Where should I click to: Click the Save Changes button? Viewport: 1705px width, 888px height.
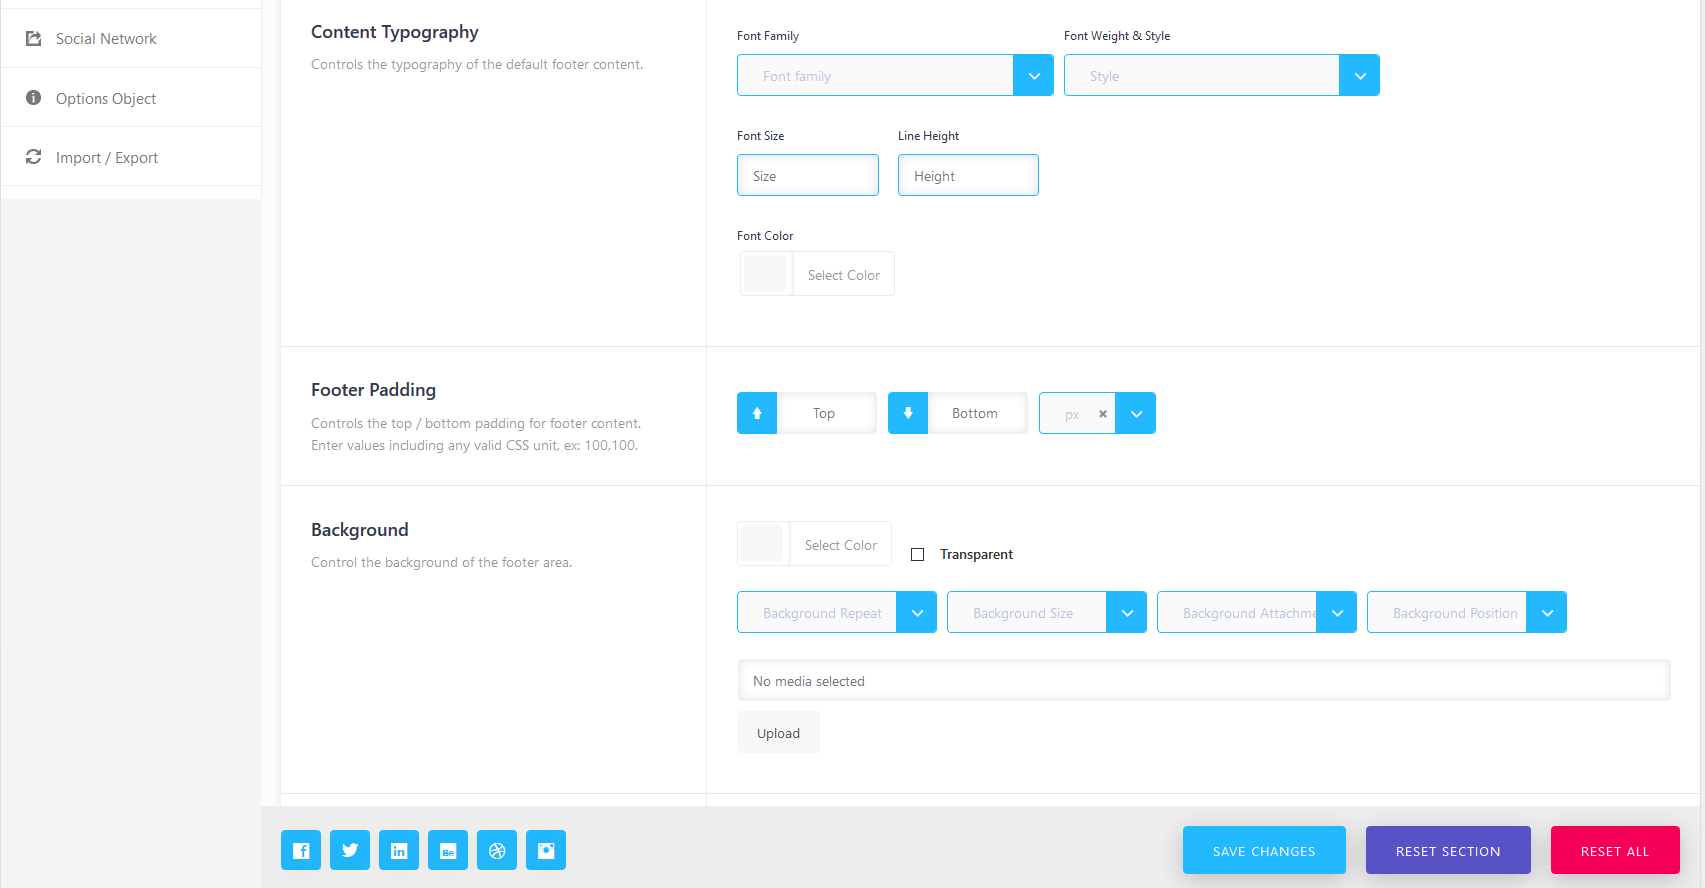(x=1264, y=851)
